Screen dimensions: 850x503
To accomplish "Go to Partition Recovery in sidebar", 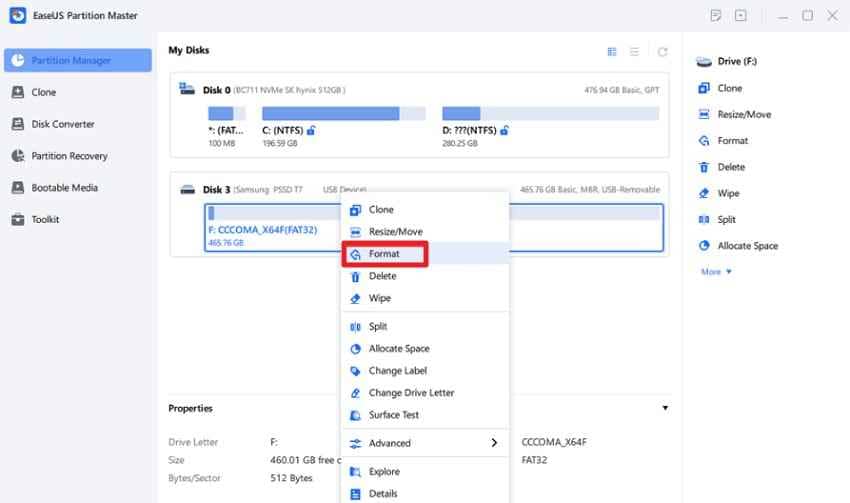I will pyautogui.click(x=59, y=156).
